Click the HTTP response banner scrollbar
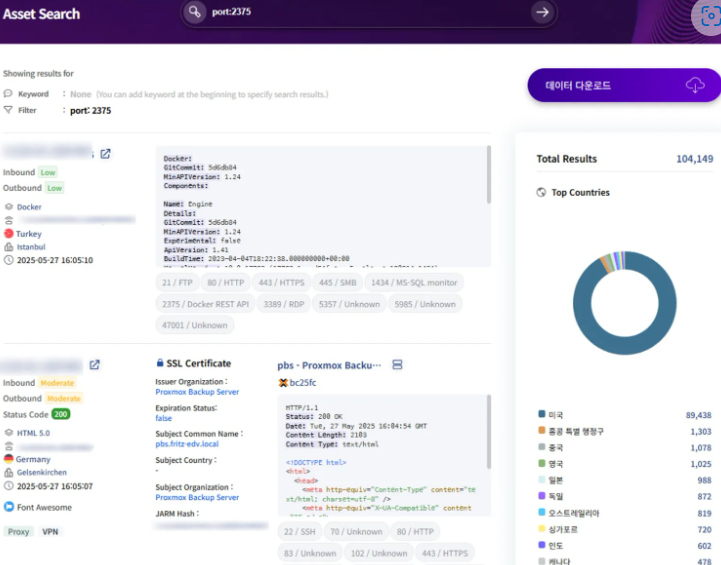 click(x=489, y=432)
